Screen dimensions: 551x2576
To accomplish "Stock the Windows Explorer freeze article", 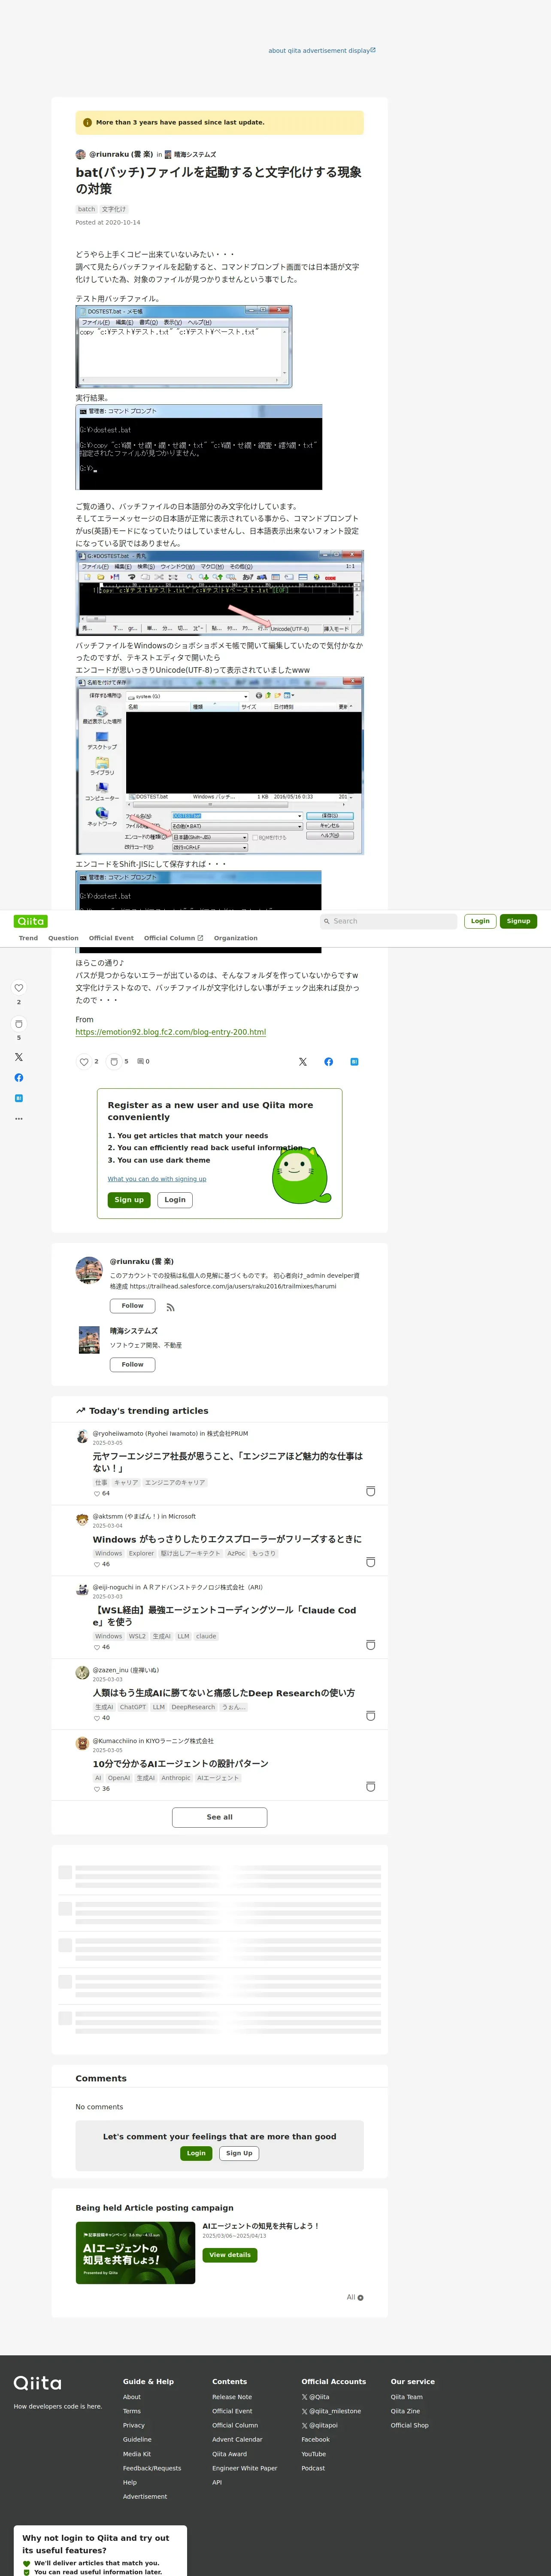I will click(371, 1562).
